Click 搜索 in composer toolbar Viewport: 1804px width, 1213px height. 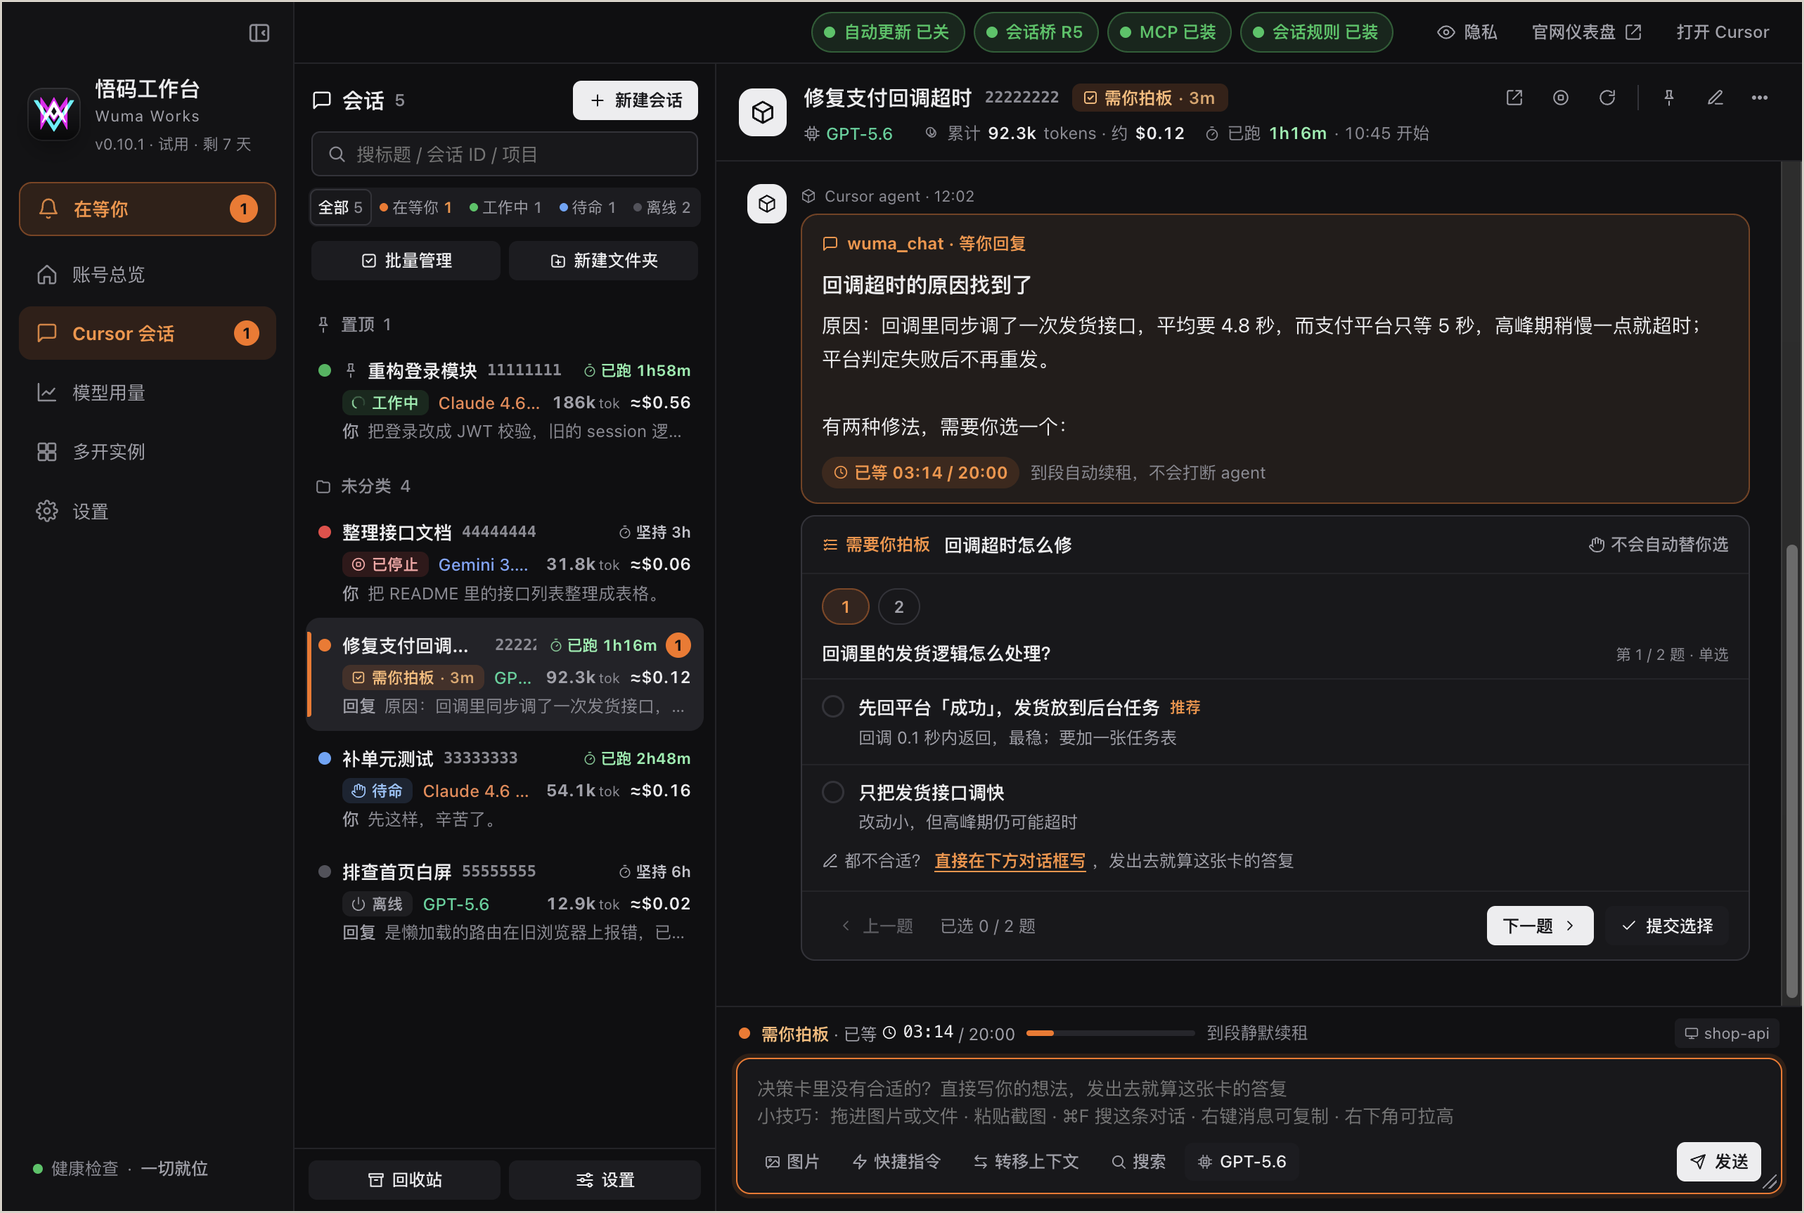tap(1138, 1162)
